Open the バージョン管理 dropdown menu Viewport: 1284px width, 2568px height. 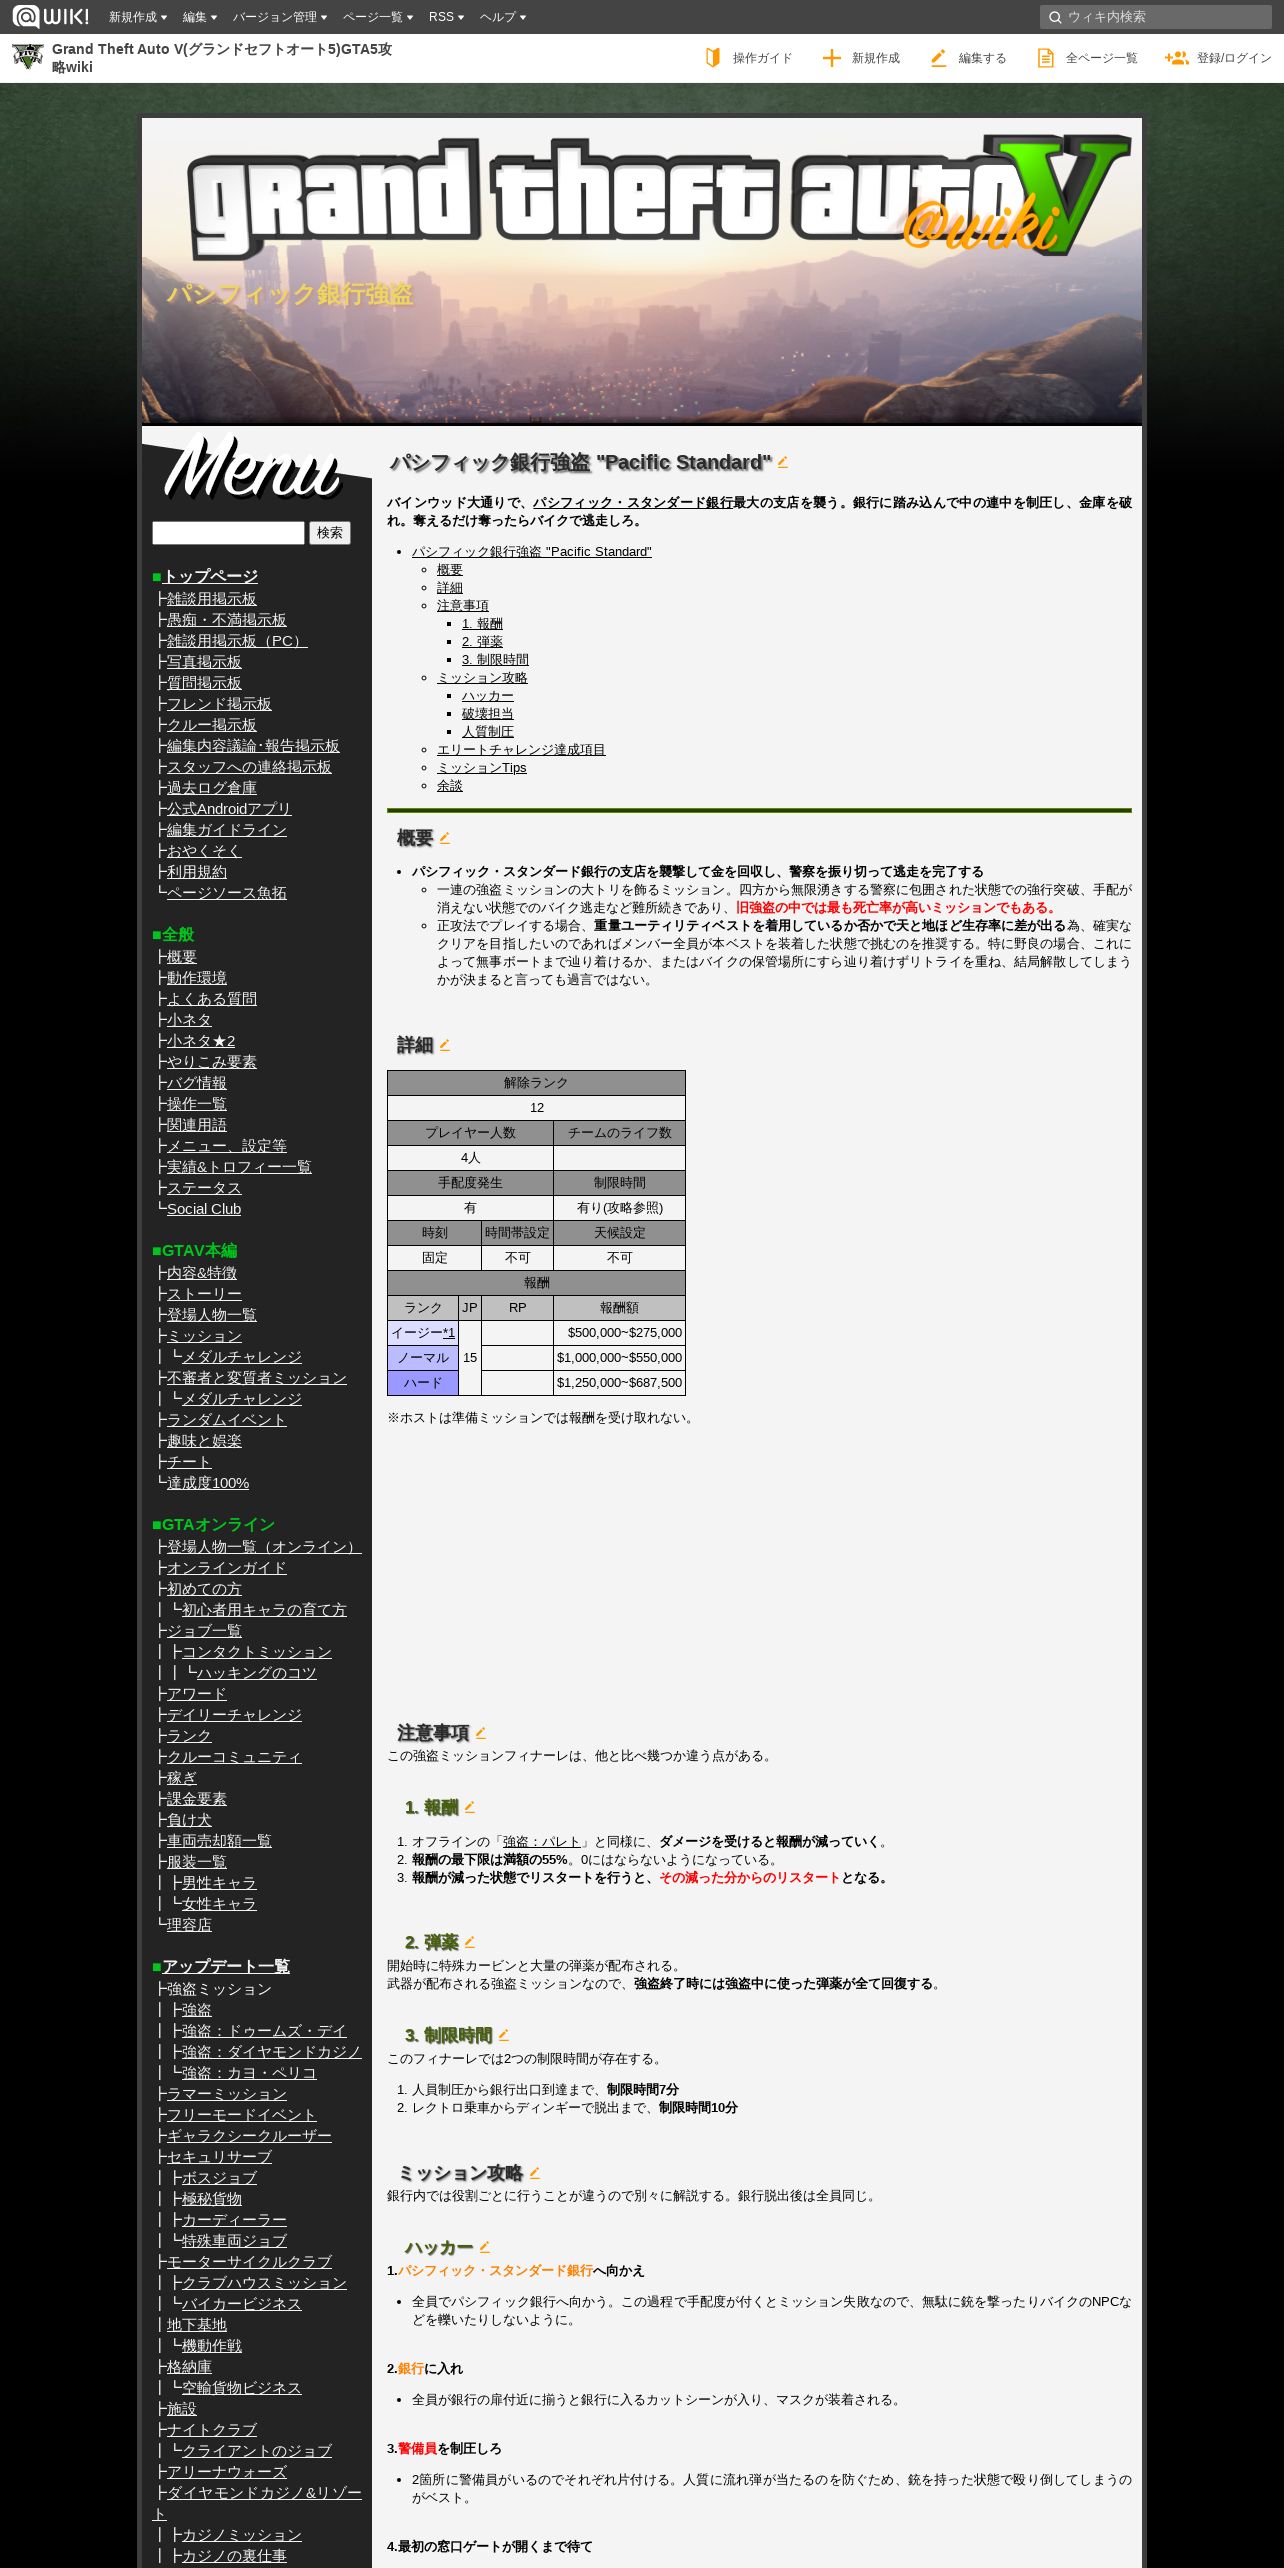pyautogui.click(x=279, y=17)
